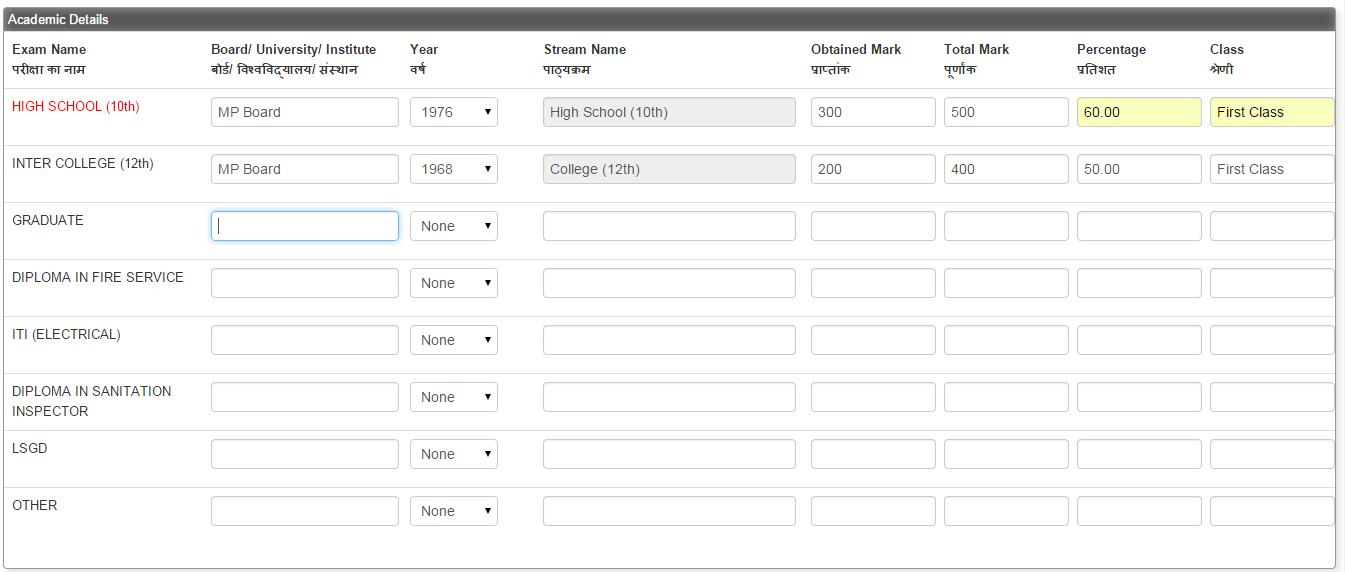Select the Inter College total mark field showing 400

1006,169
